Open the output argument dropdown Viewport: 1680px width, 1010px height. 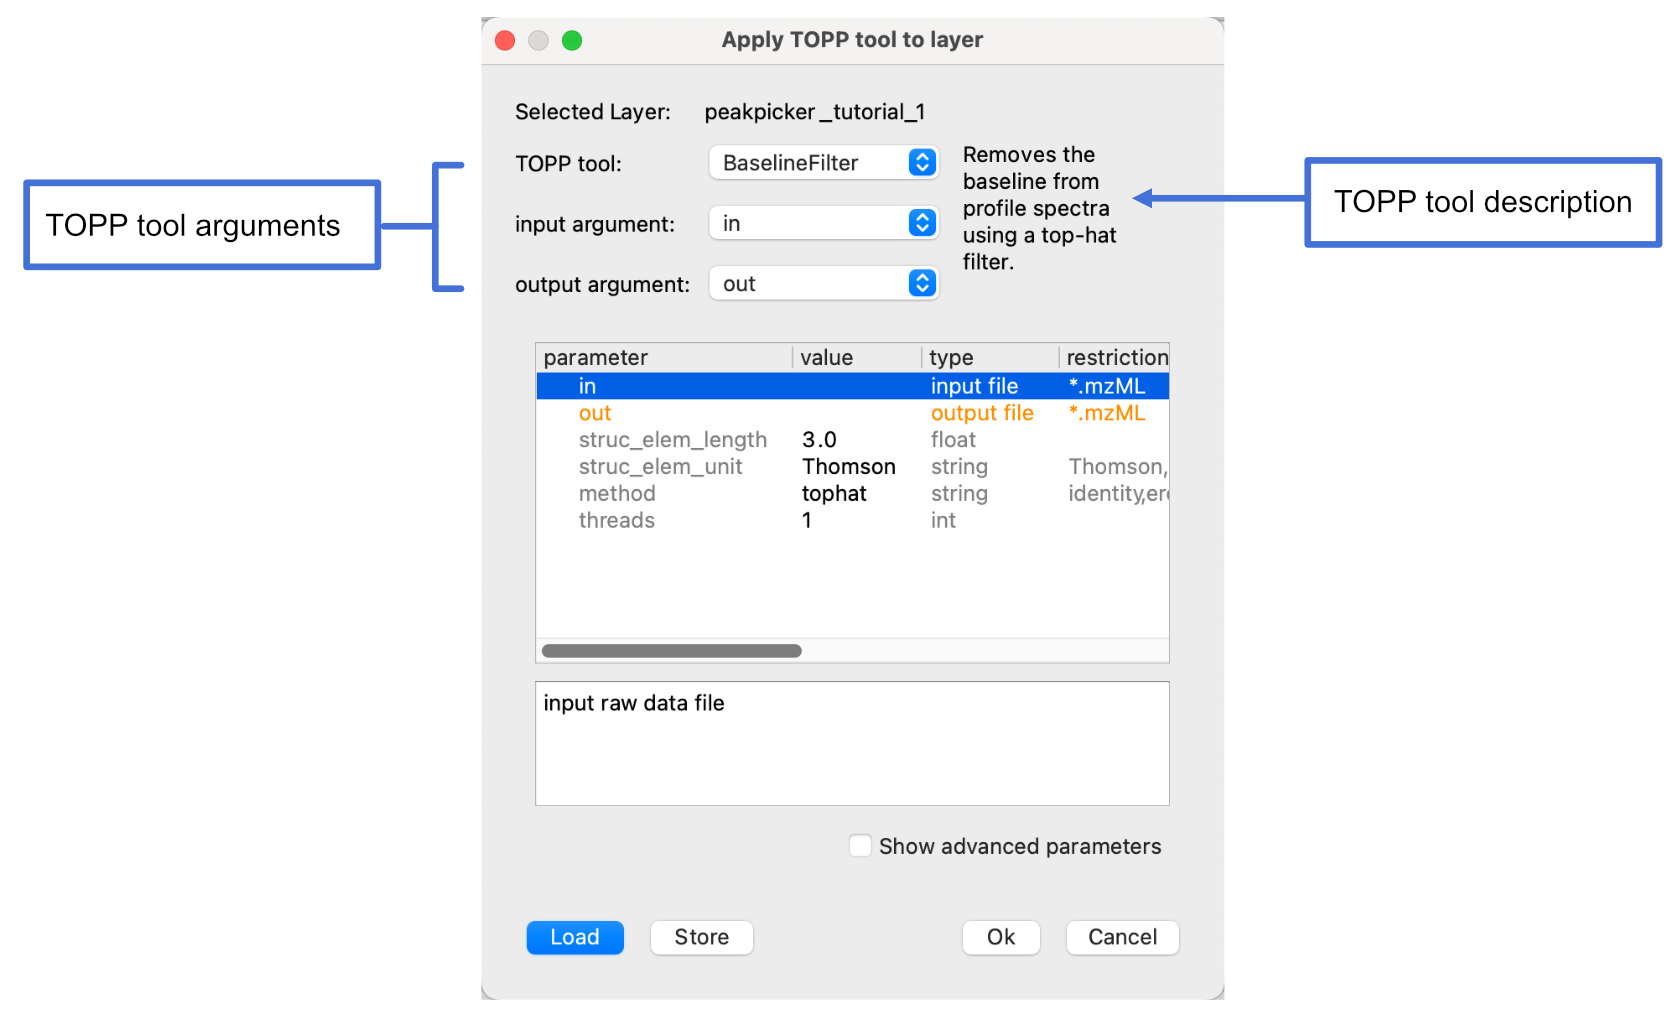pos(822,283)
